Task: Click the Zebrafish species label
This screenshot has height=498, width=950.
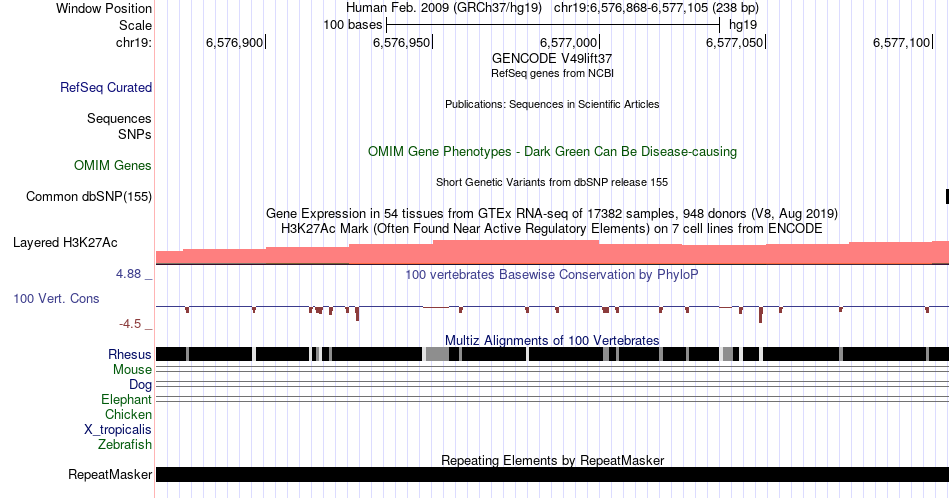Action: pos(125,444)
